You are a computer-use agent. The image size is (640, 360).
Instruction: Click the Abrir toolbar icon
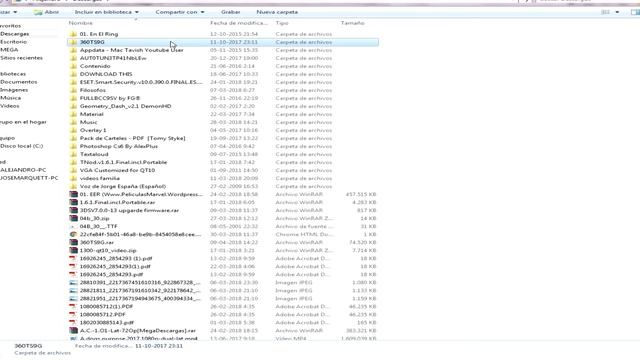point(38,12)
